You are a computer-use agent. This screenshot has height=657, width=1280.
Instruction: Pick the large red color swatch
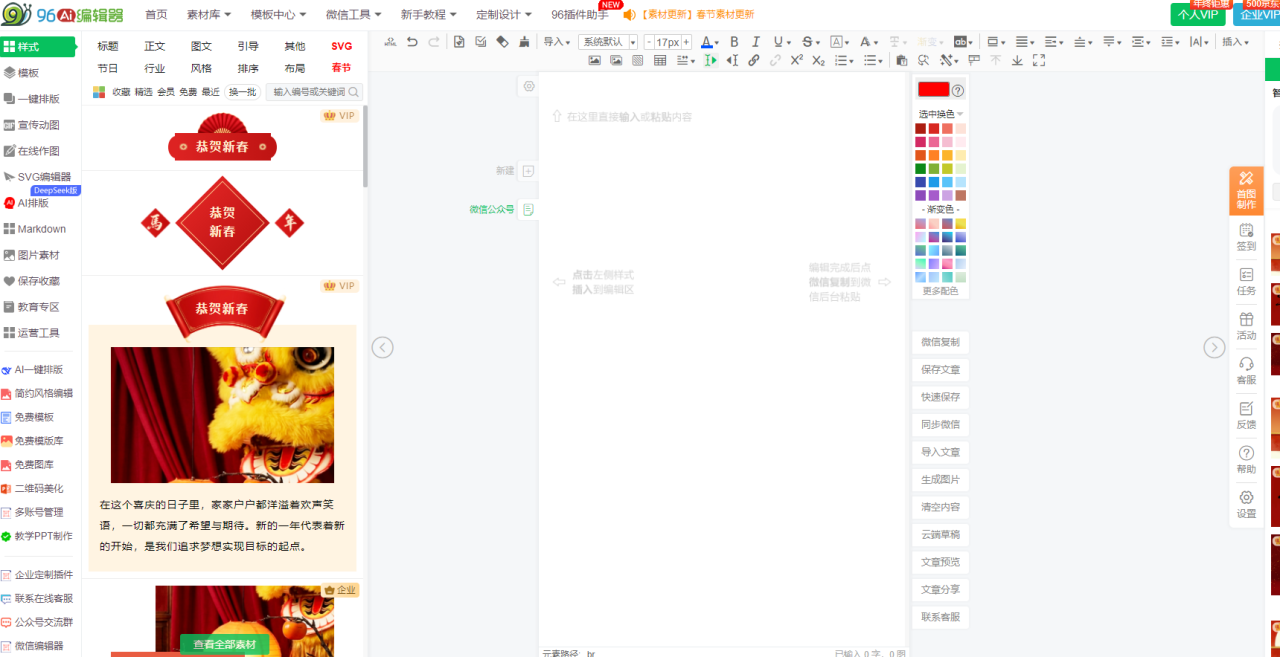point(933,90)
